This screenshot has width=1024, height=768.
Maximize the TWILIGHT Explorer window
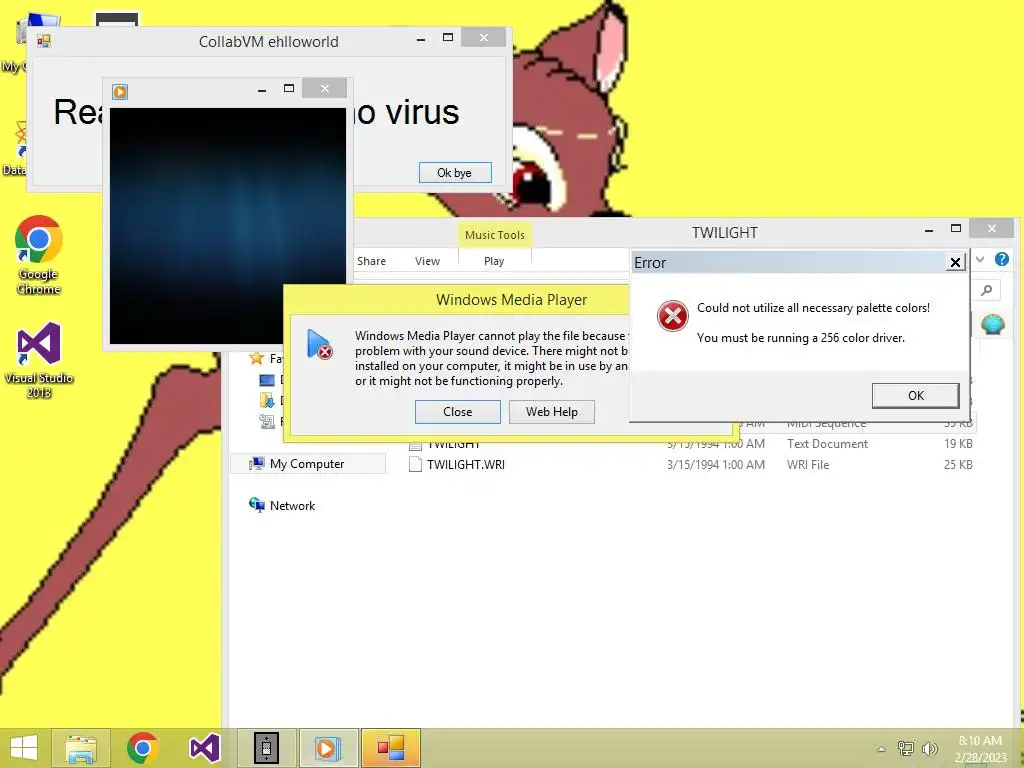pos(956,229)
